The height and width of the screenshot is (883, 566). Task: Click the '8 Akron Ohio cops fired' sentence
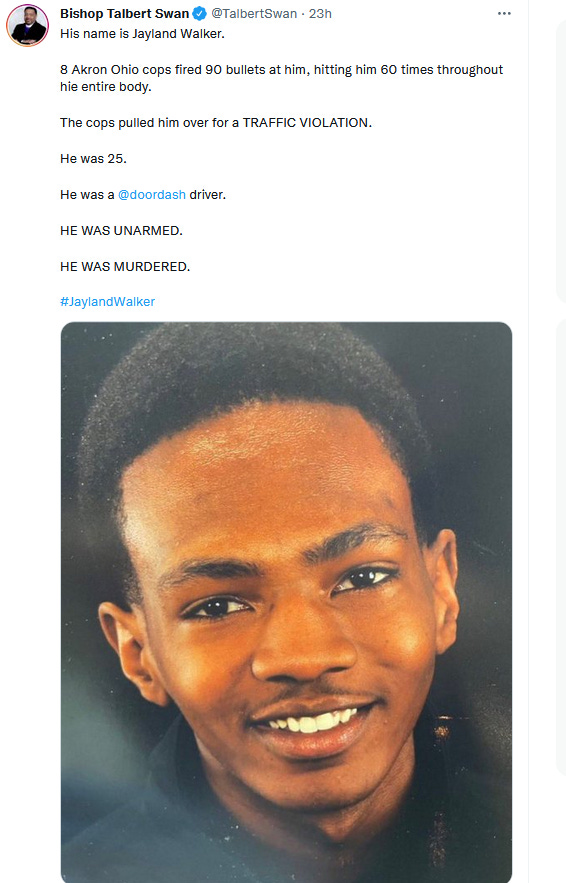(282, 70)
